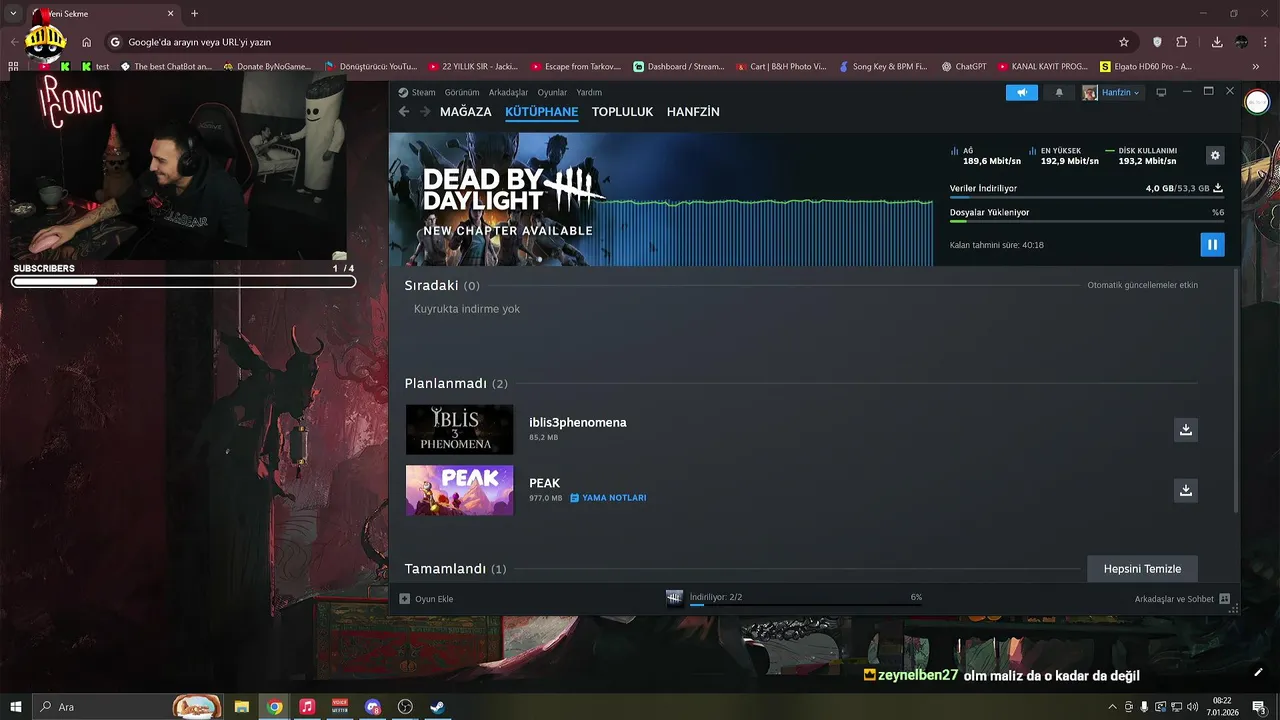Open the Oyunlar menu
The width and height of the screenshot is (1280, 720).
552,92
